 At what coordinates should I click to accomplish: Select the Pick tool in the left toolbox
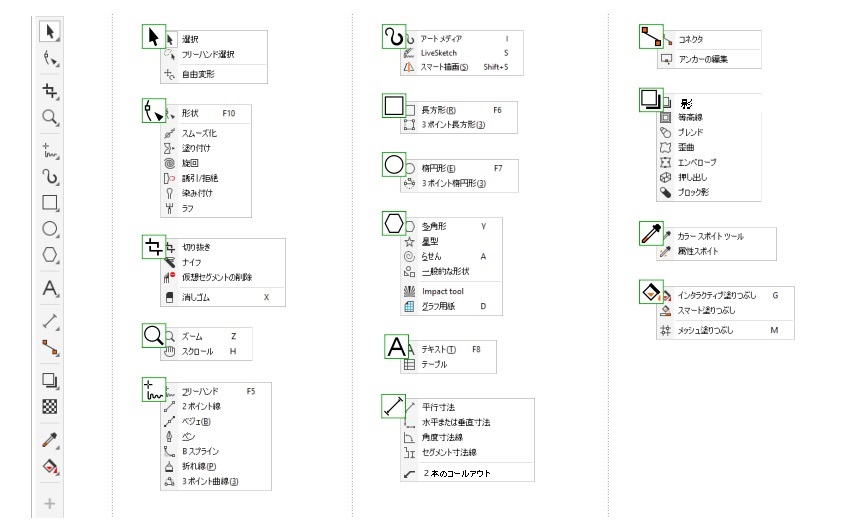coord(50,32)
